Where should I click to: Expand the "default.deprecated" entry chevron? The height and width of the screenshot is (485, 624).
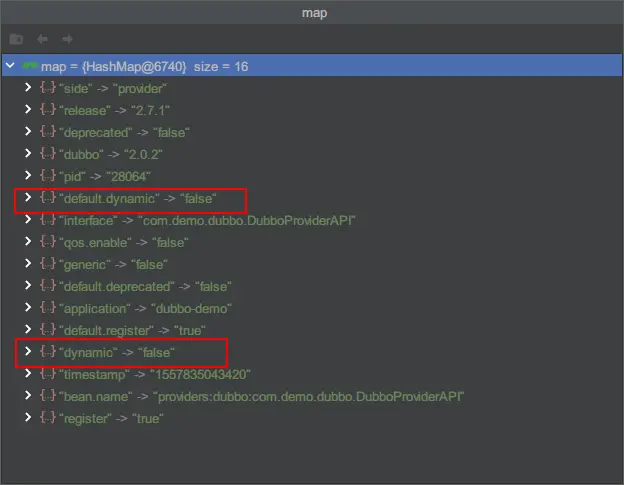28,286
